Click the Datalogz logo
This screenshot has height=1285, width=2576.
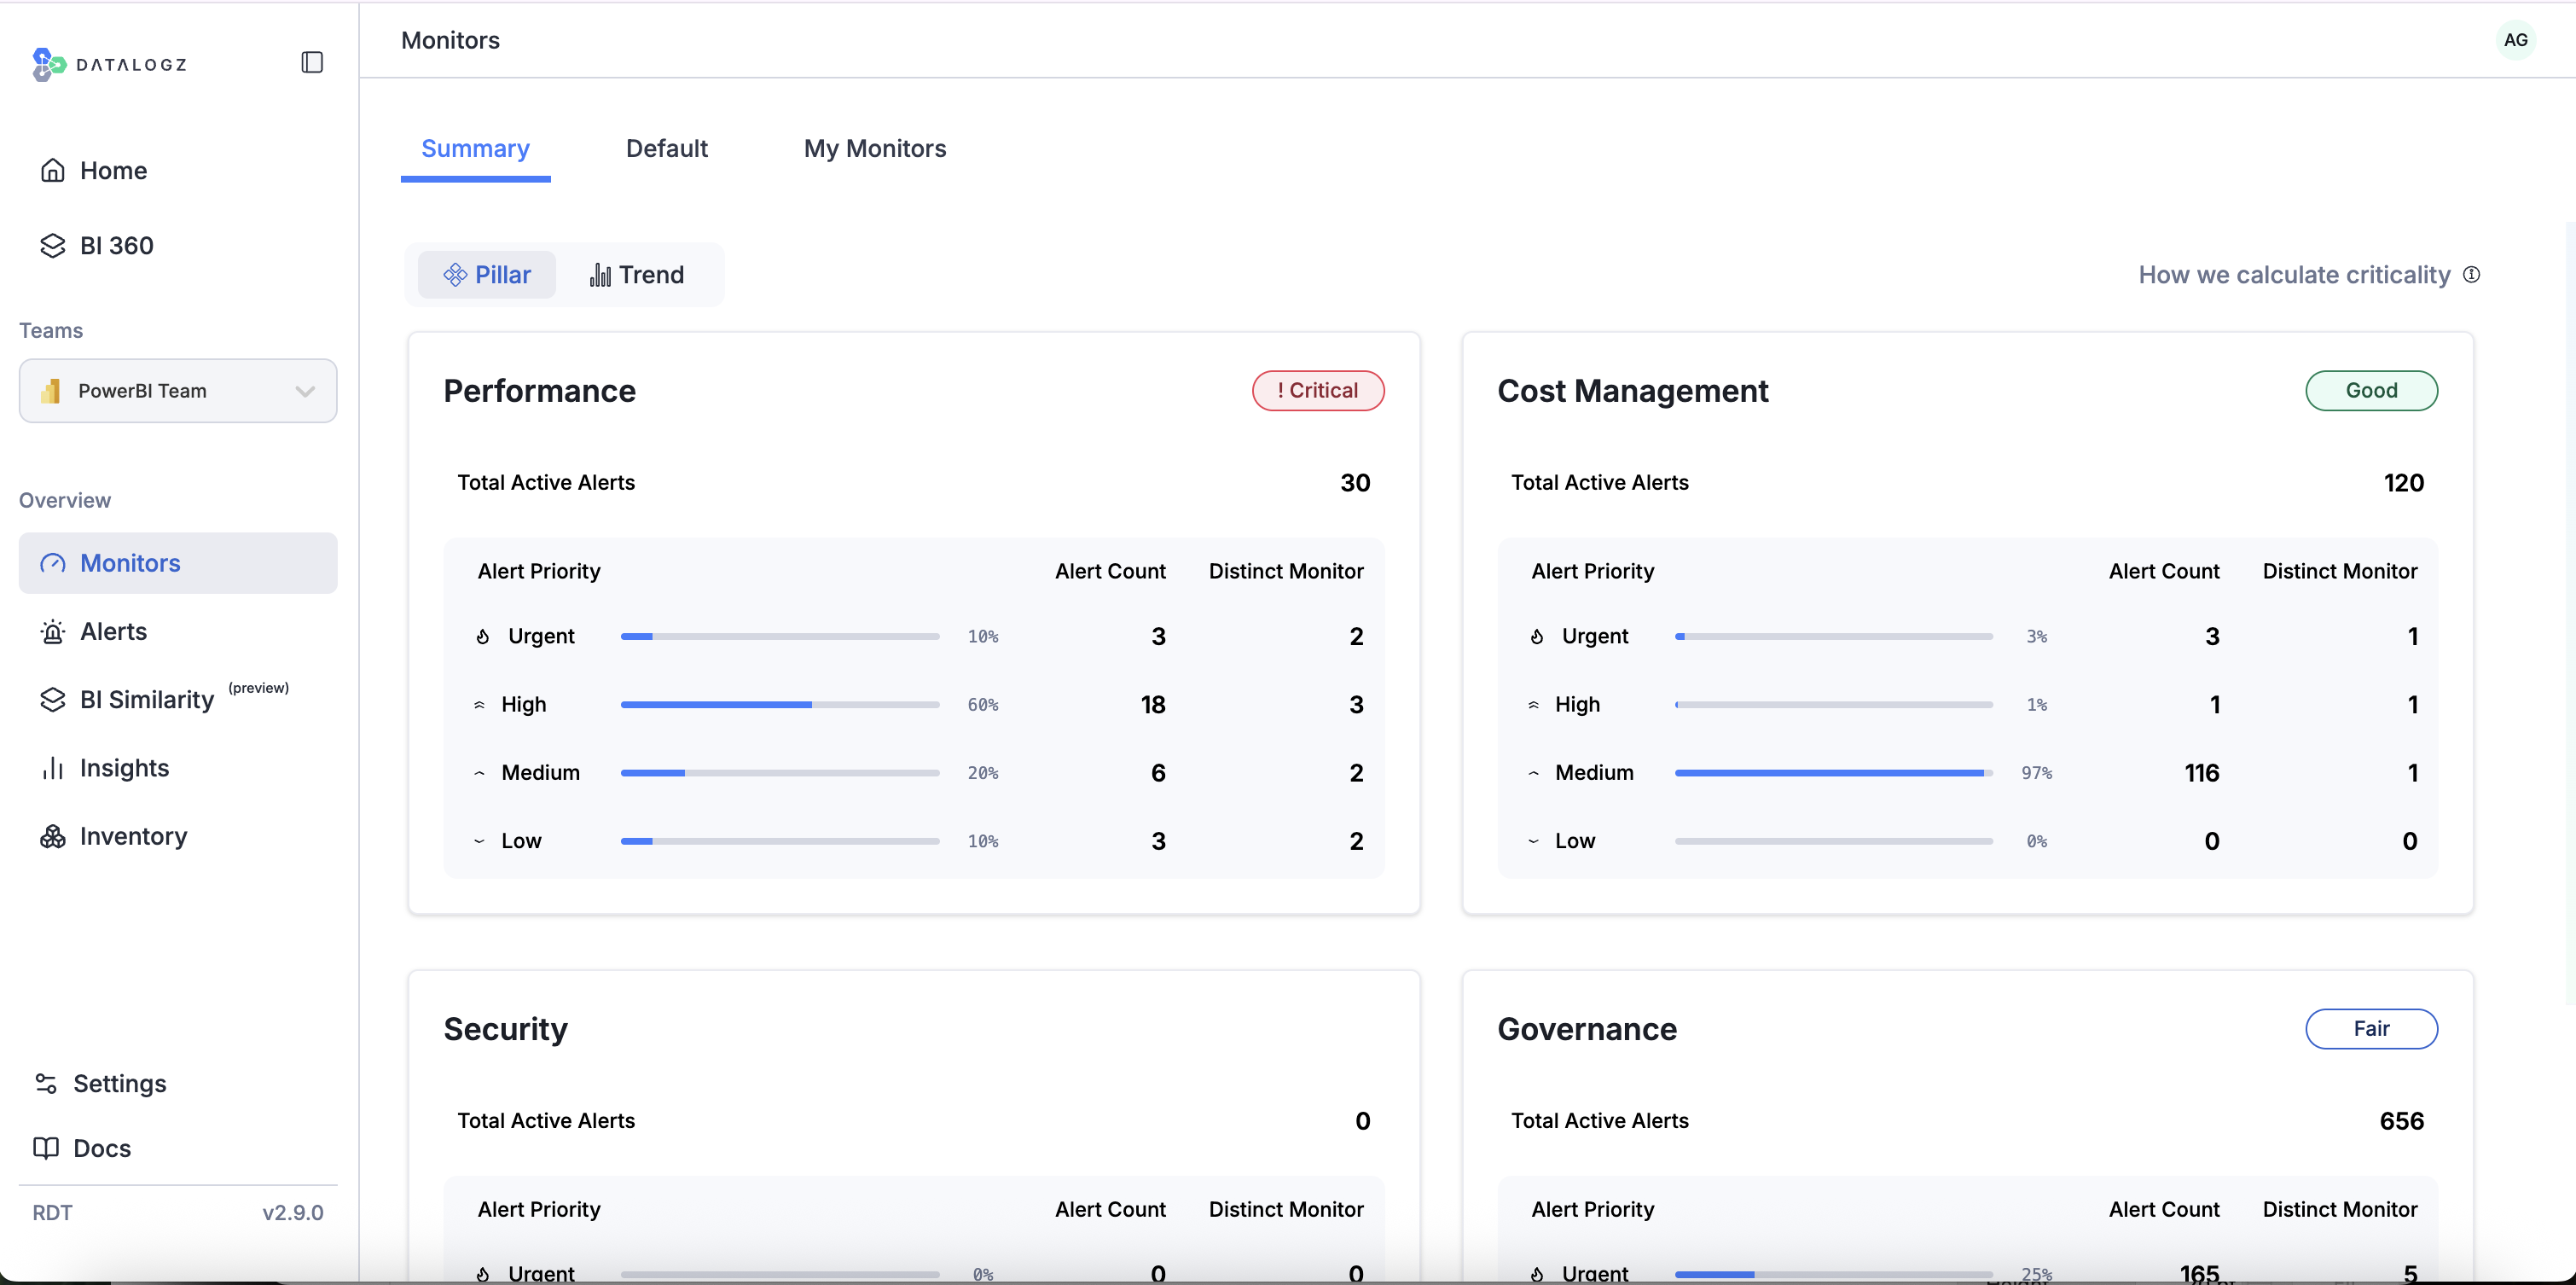point(110,64)
